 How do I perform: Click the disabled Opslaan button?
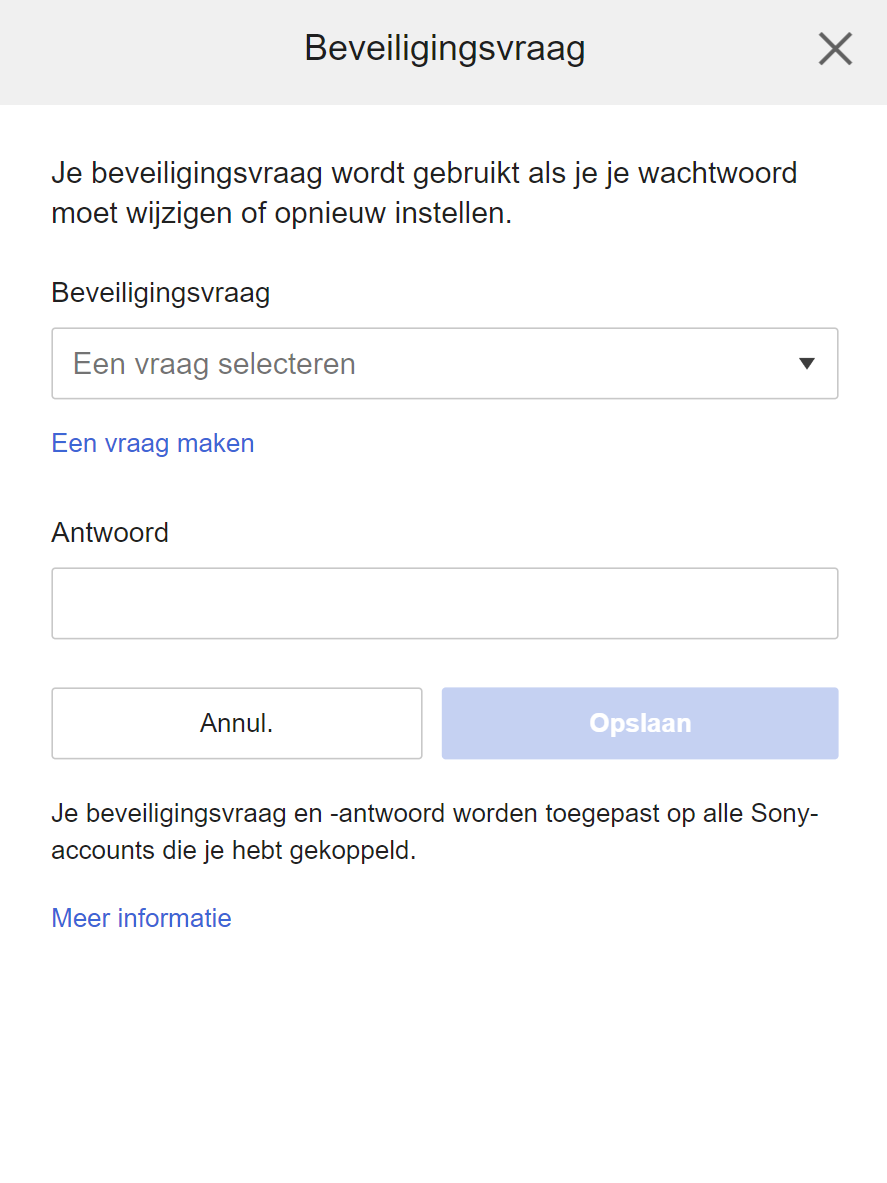click(639, 723)
